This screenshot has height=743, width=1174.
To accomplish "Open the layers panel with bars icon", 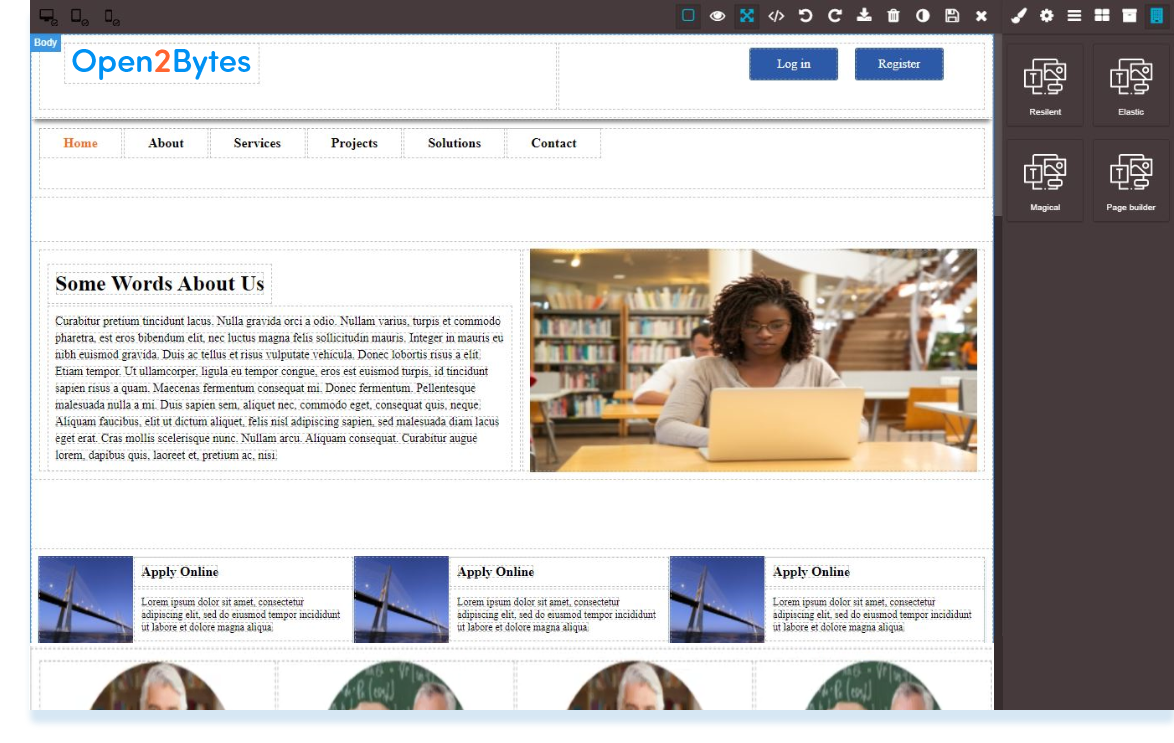I will 1074,16.
